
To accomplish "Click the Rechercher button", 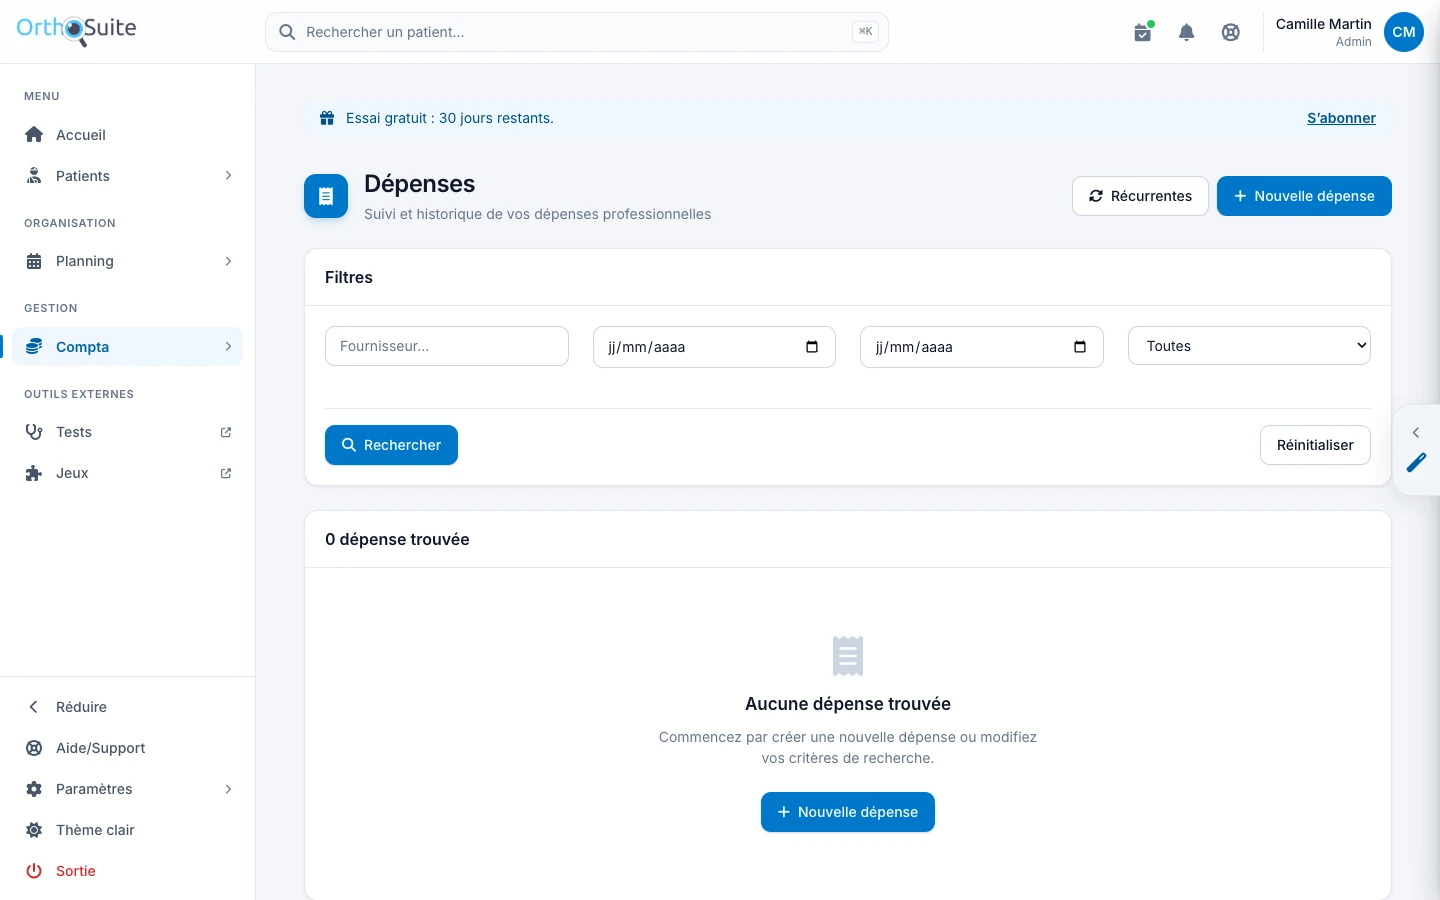I will [x=391, y=445].
